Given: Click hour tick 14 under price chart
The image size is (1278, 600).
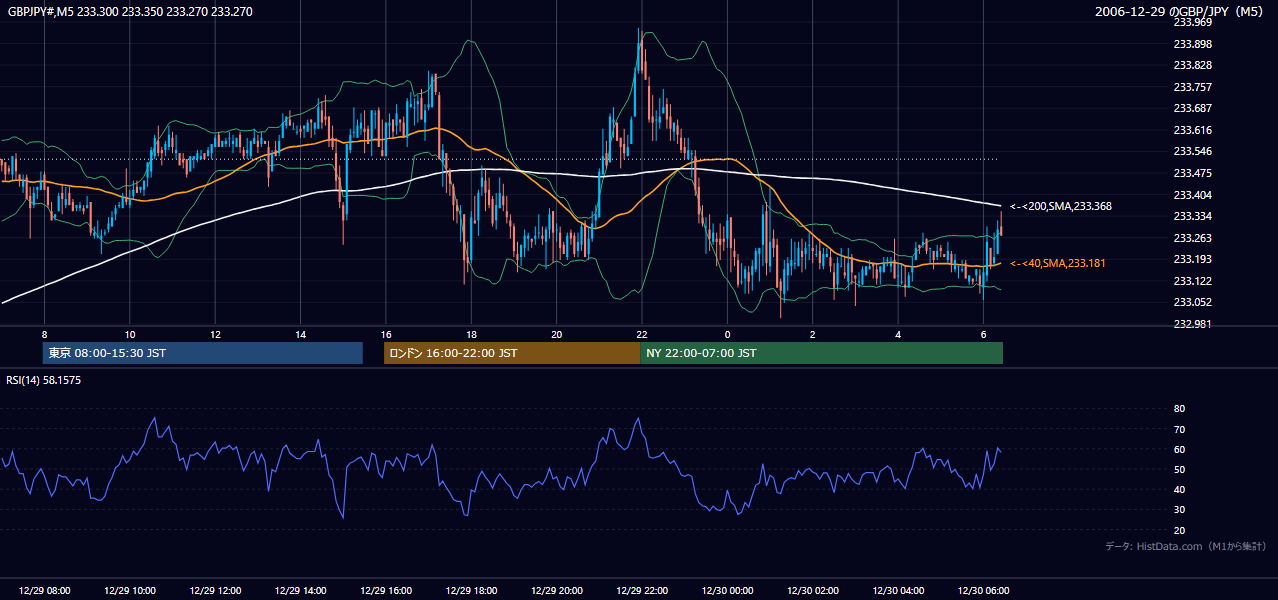Looking at the screenshot, I should click(300, 334).
